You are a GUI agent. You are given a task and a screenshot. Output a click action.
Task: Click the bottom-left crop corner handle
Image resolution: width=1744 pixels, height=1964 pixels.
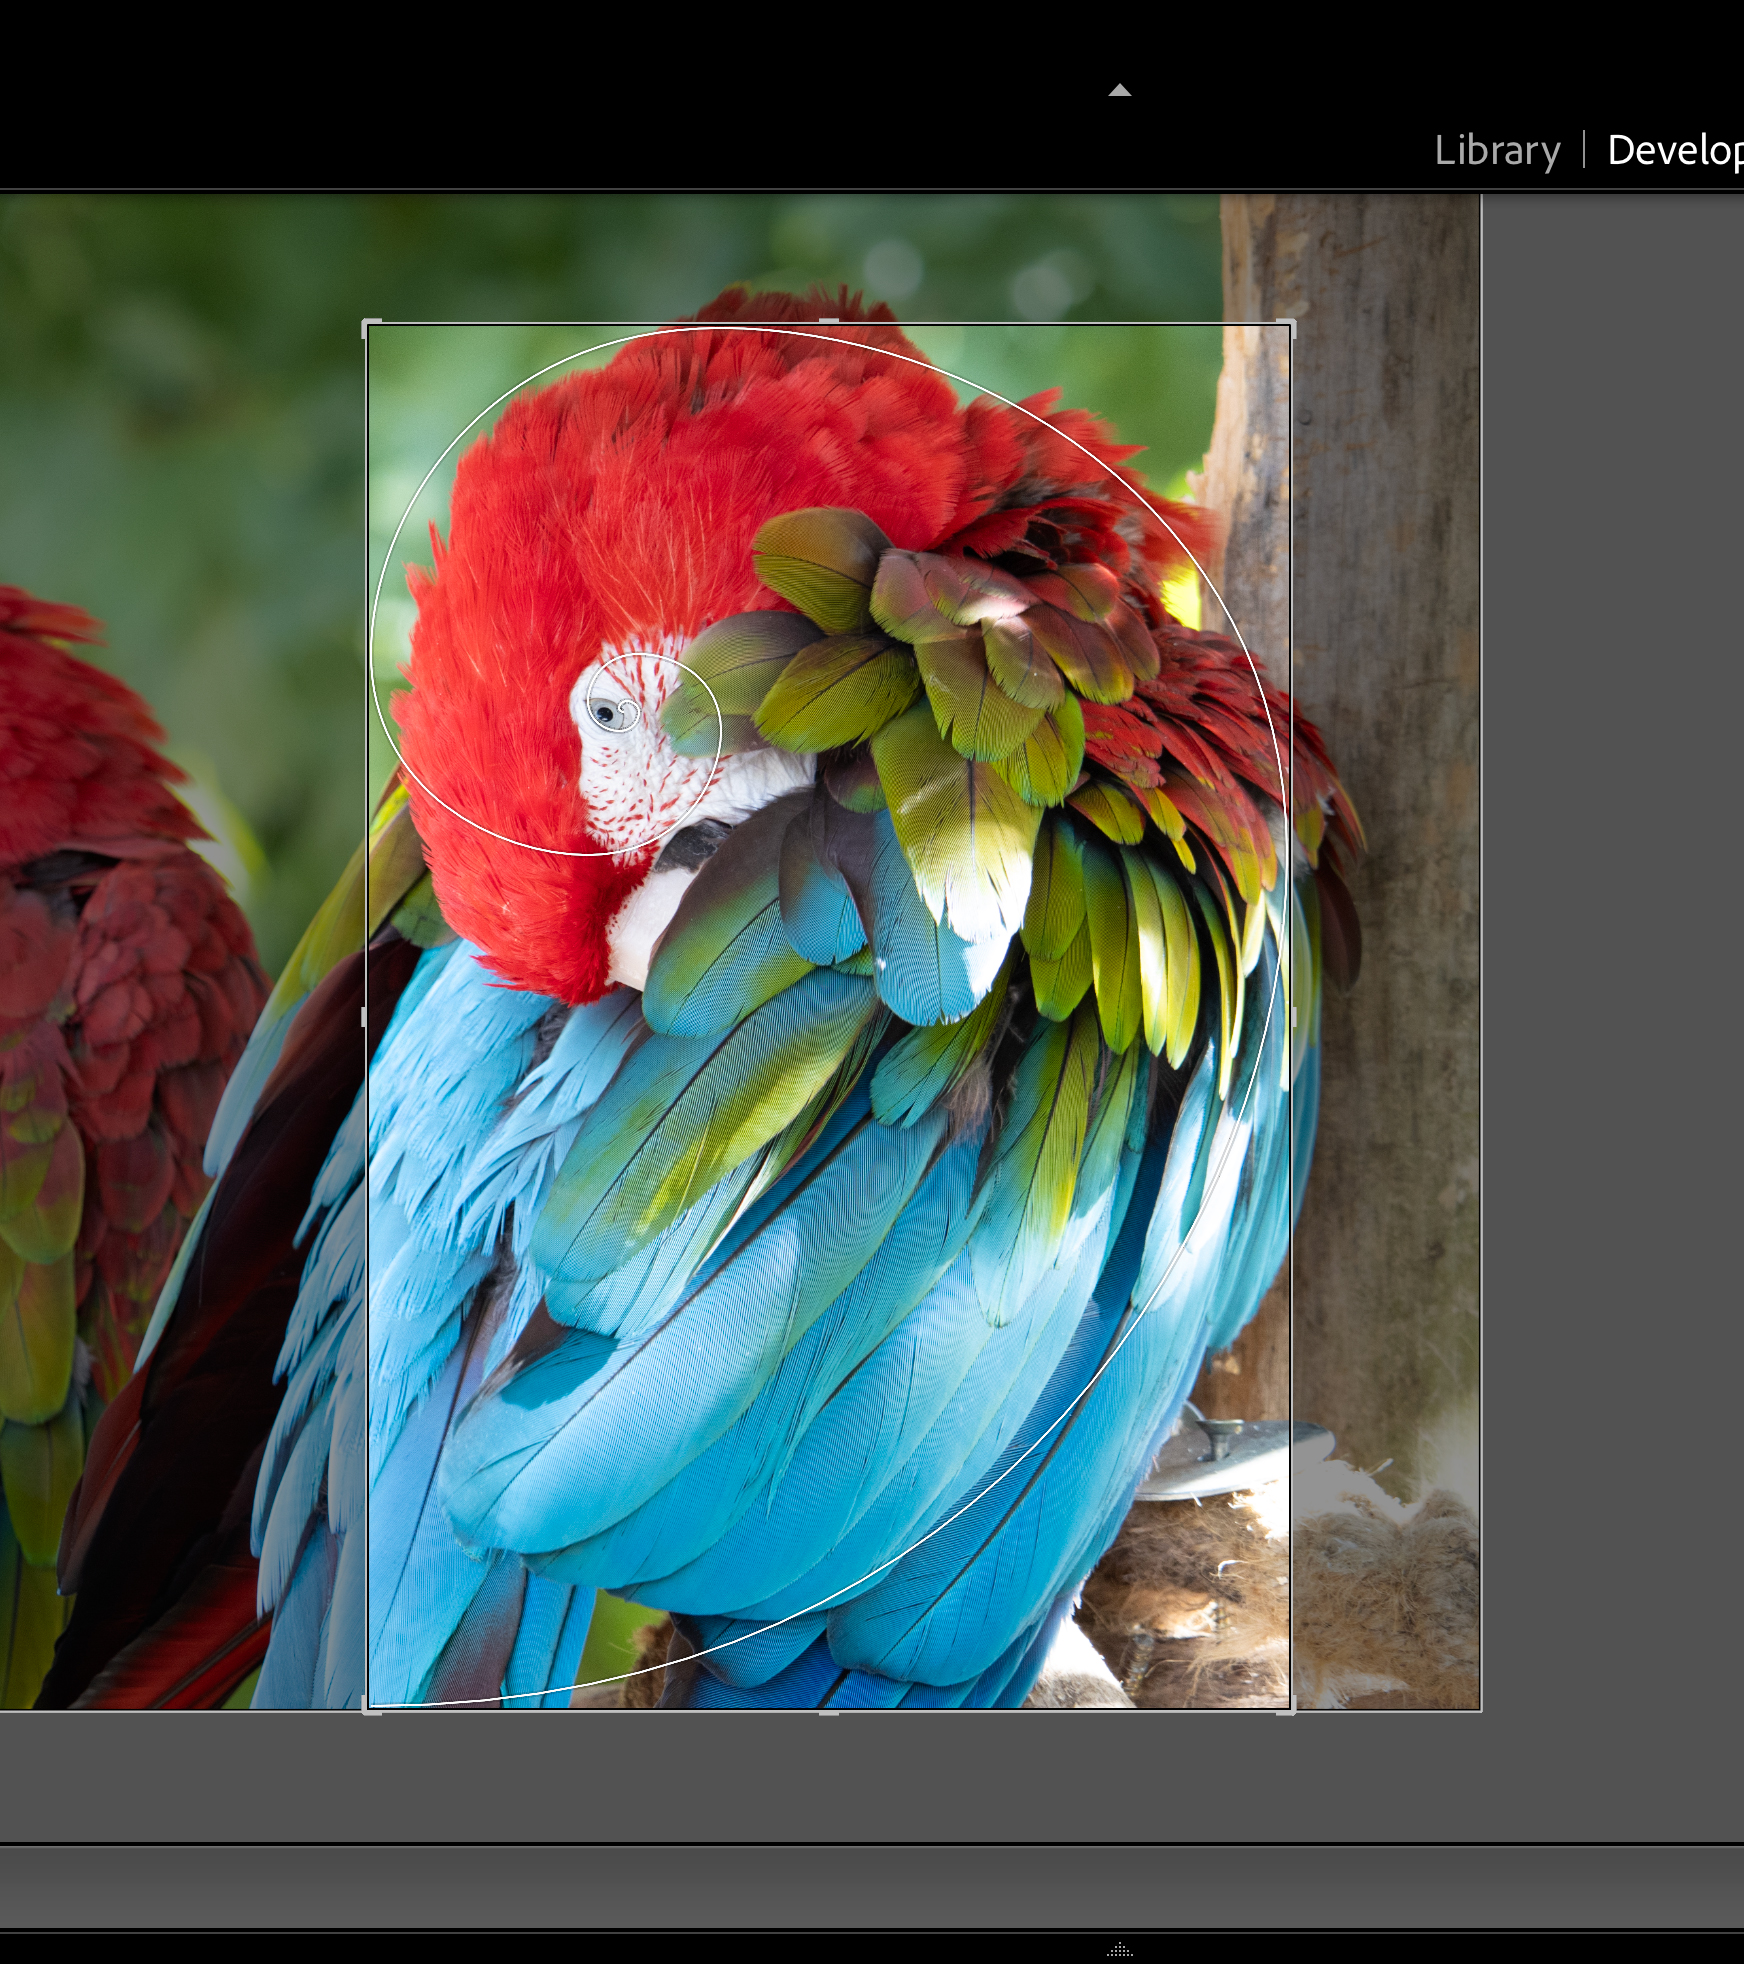coord(369,1707)
